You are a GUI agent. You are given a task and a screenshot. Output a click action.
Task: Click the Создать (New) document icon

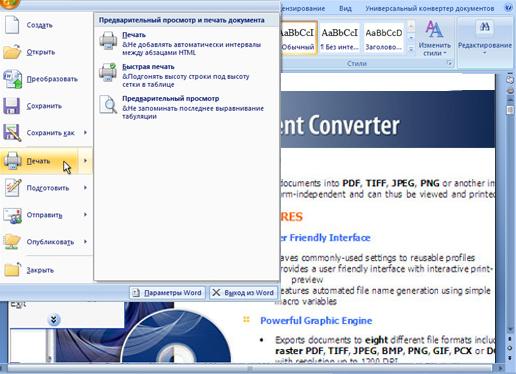point(12,25)
